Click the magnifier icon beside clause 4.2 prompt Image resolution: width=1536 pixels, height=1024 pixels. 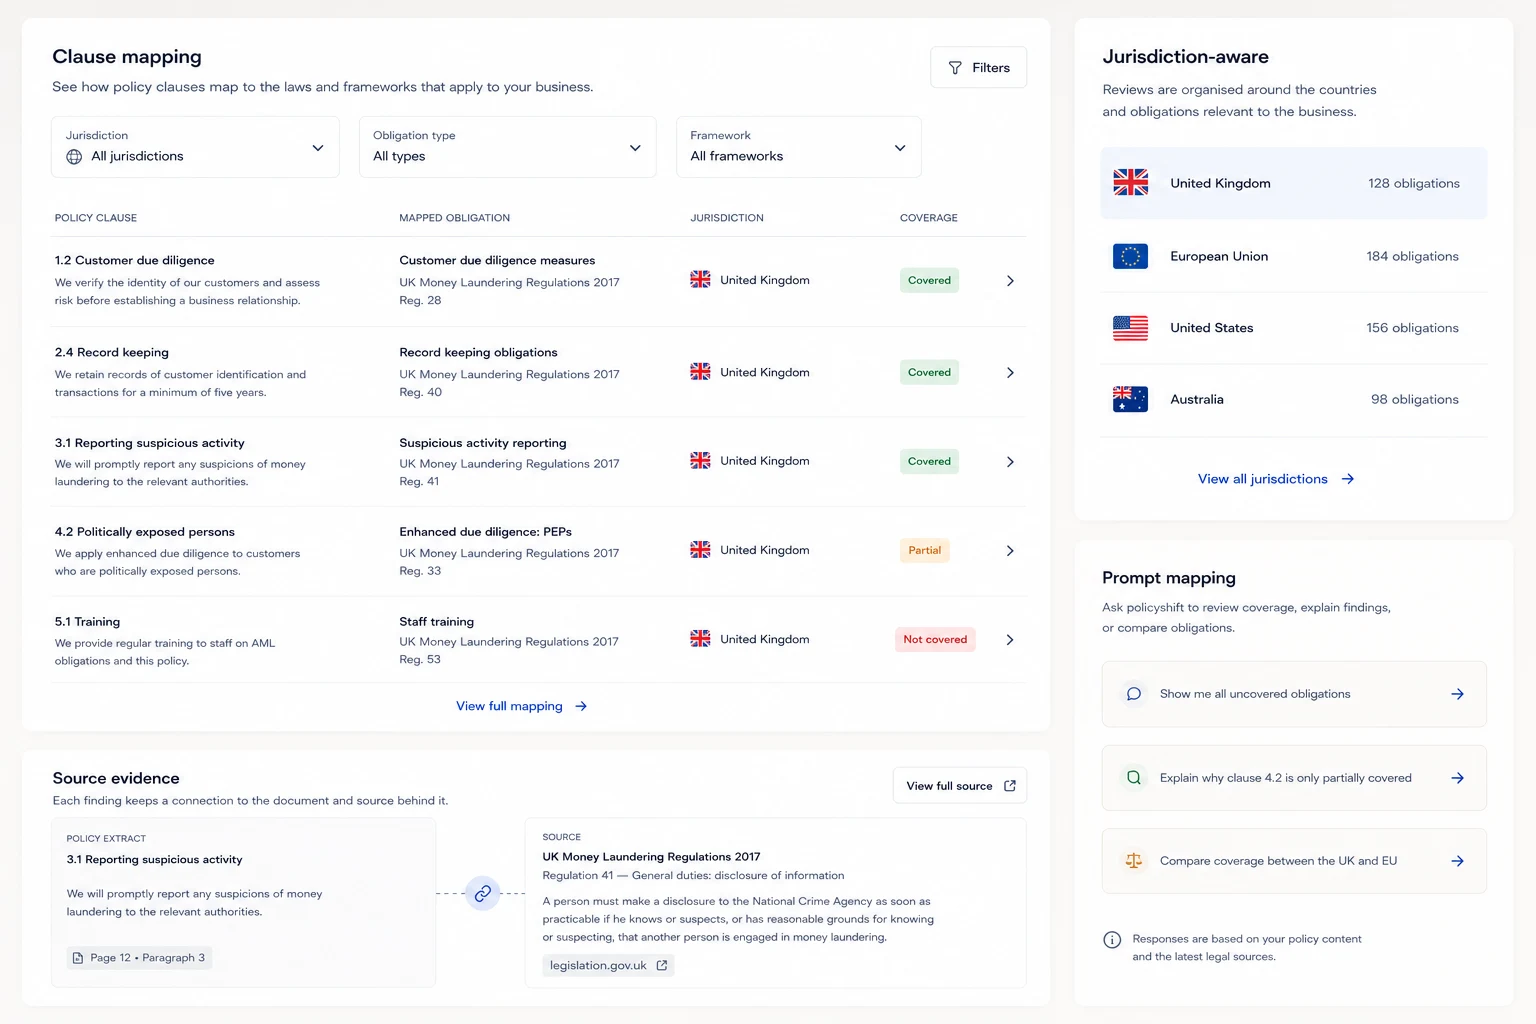point(1134,777)
